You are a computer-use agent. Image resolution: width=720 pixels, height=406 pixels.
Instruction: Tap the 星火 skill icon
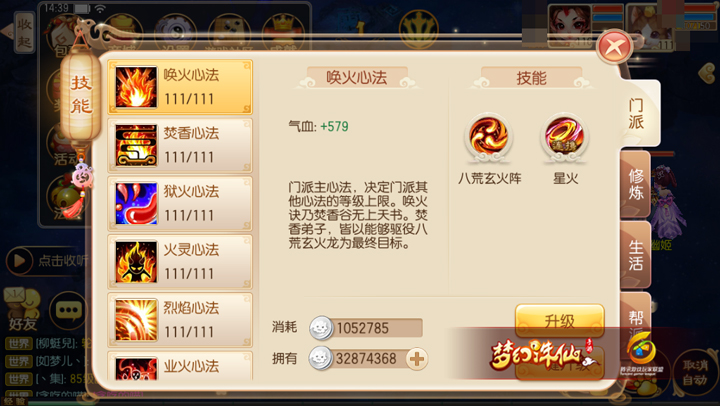[x=565, y=137]
